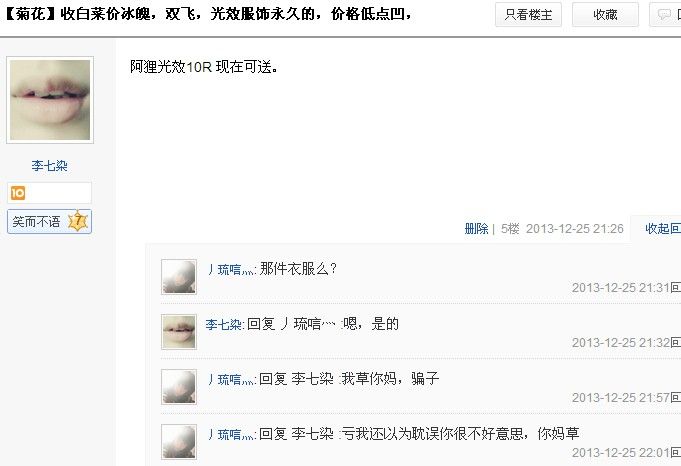
Task: Open 丿琉唁 username in 骗子 comment
Action: click(x=231, y=379)
